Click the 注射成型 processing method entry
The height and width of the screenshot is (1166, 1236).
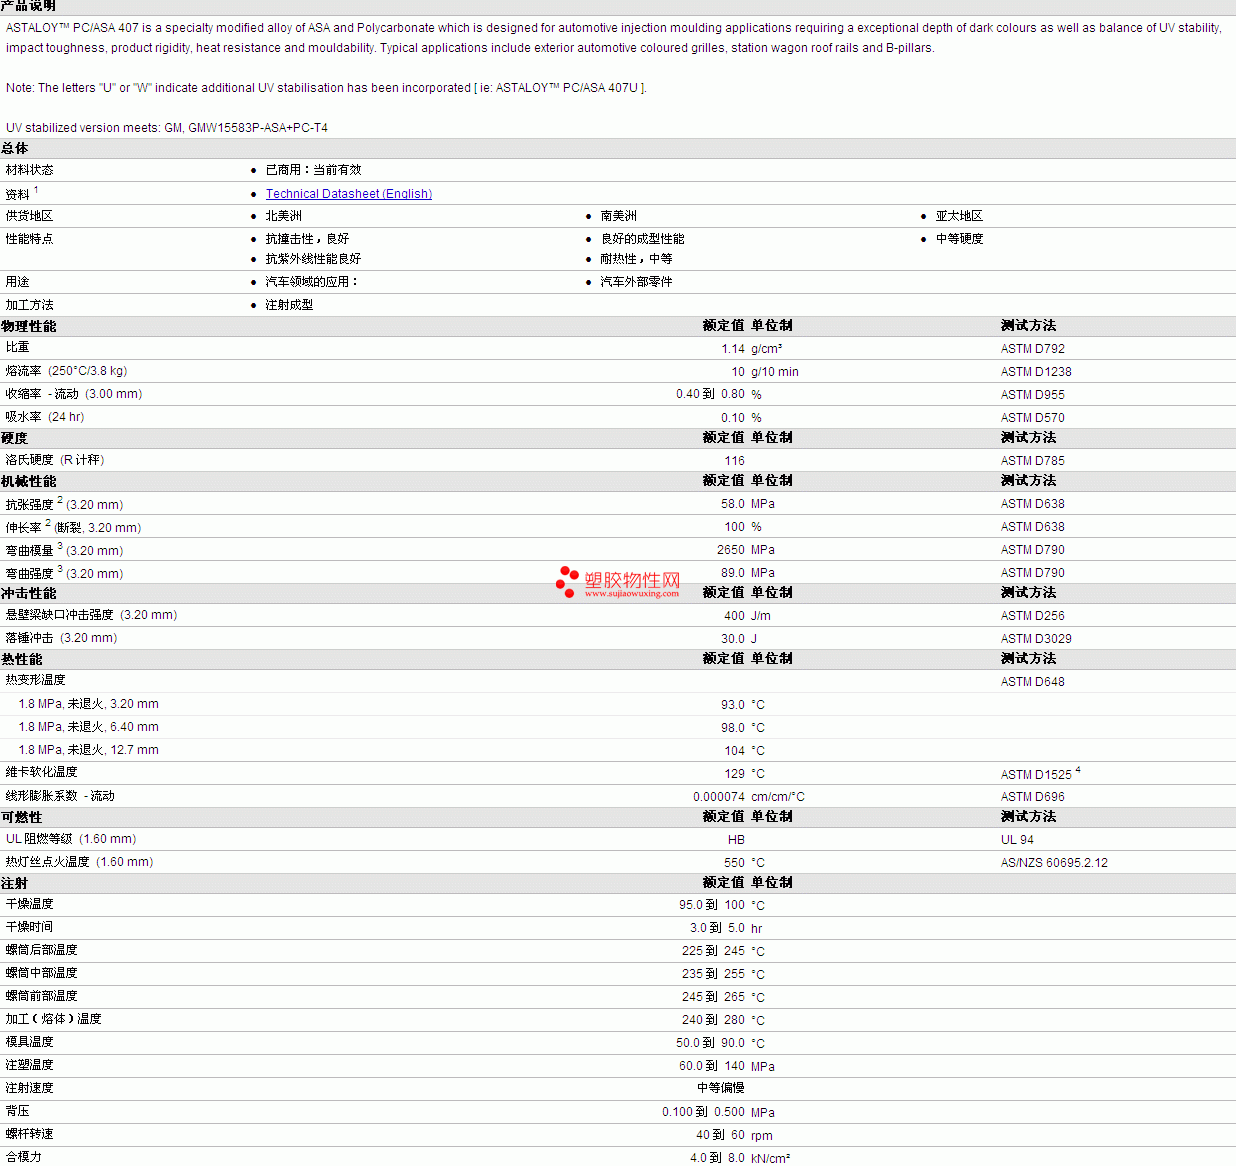(290, 305)
